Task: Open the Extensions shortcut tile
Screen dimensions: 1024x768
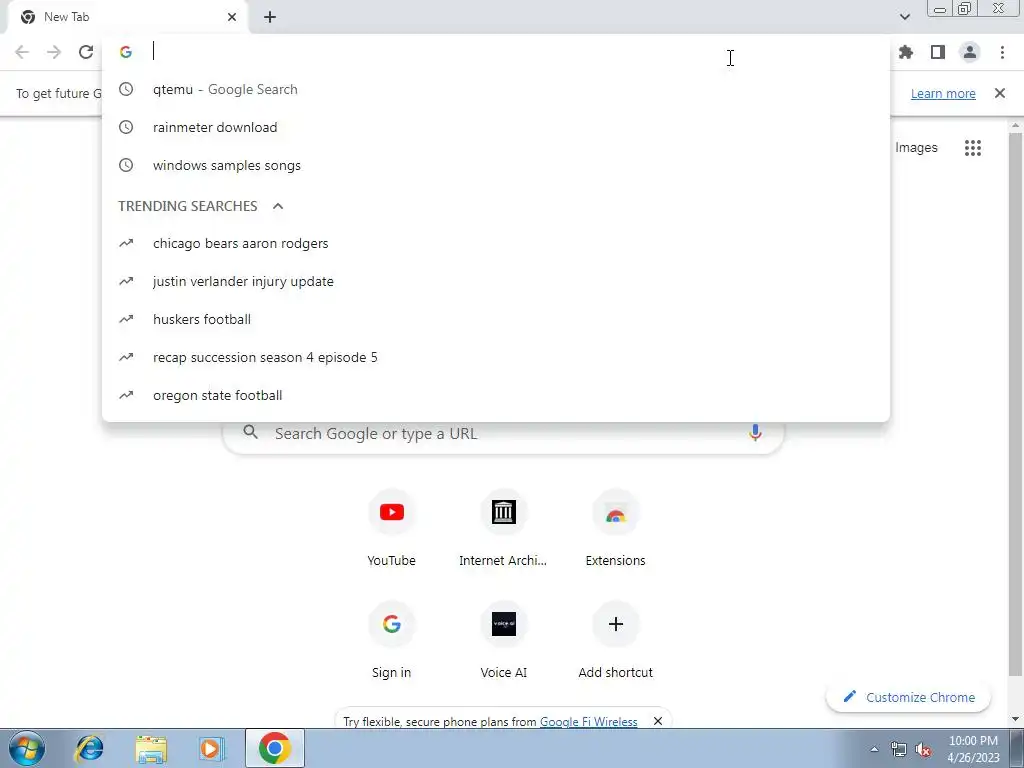Action: click(615, 529)
